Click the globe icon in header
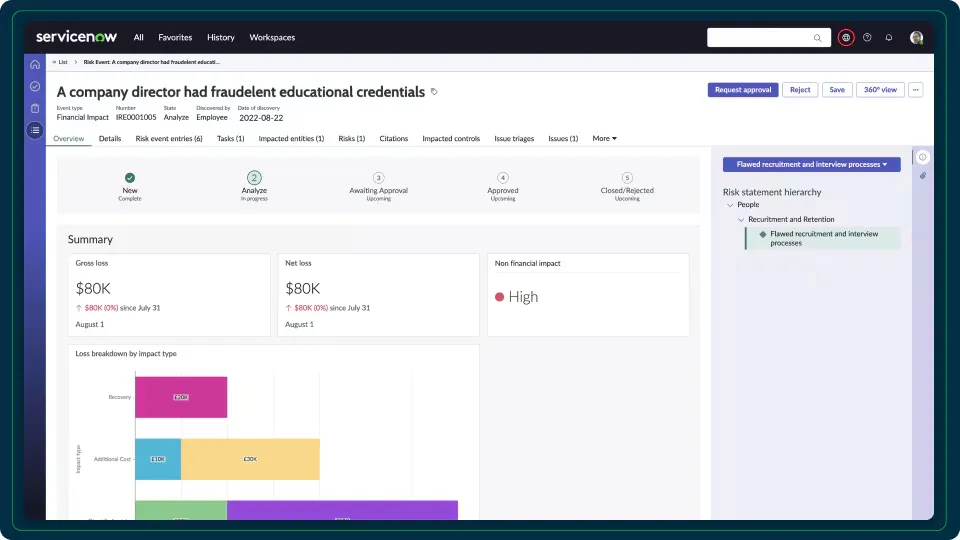This screenshot has height=540, width=960. [x=846, y=37]
